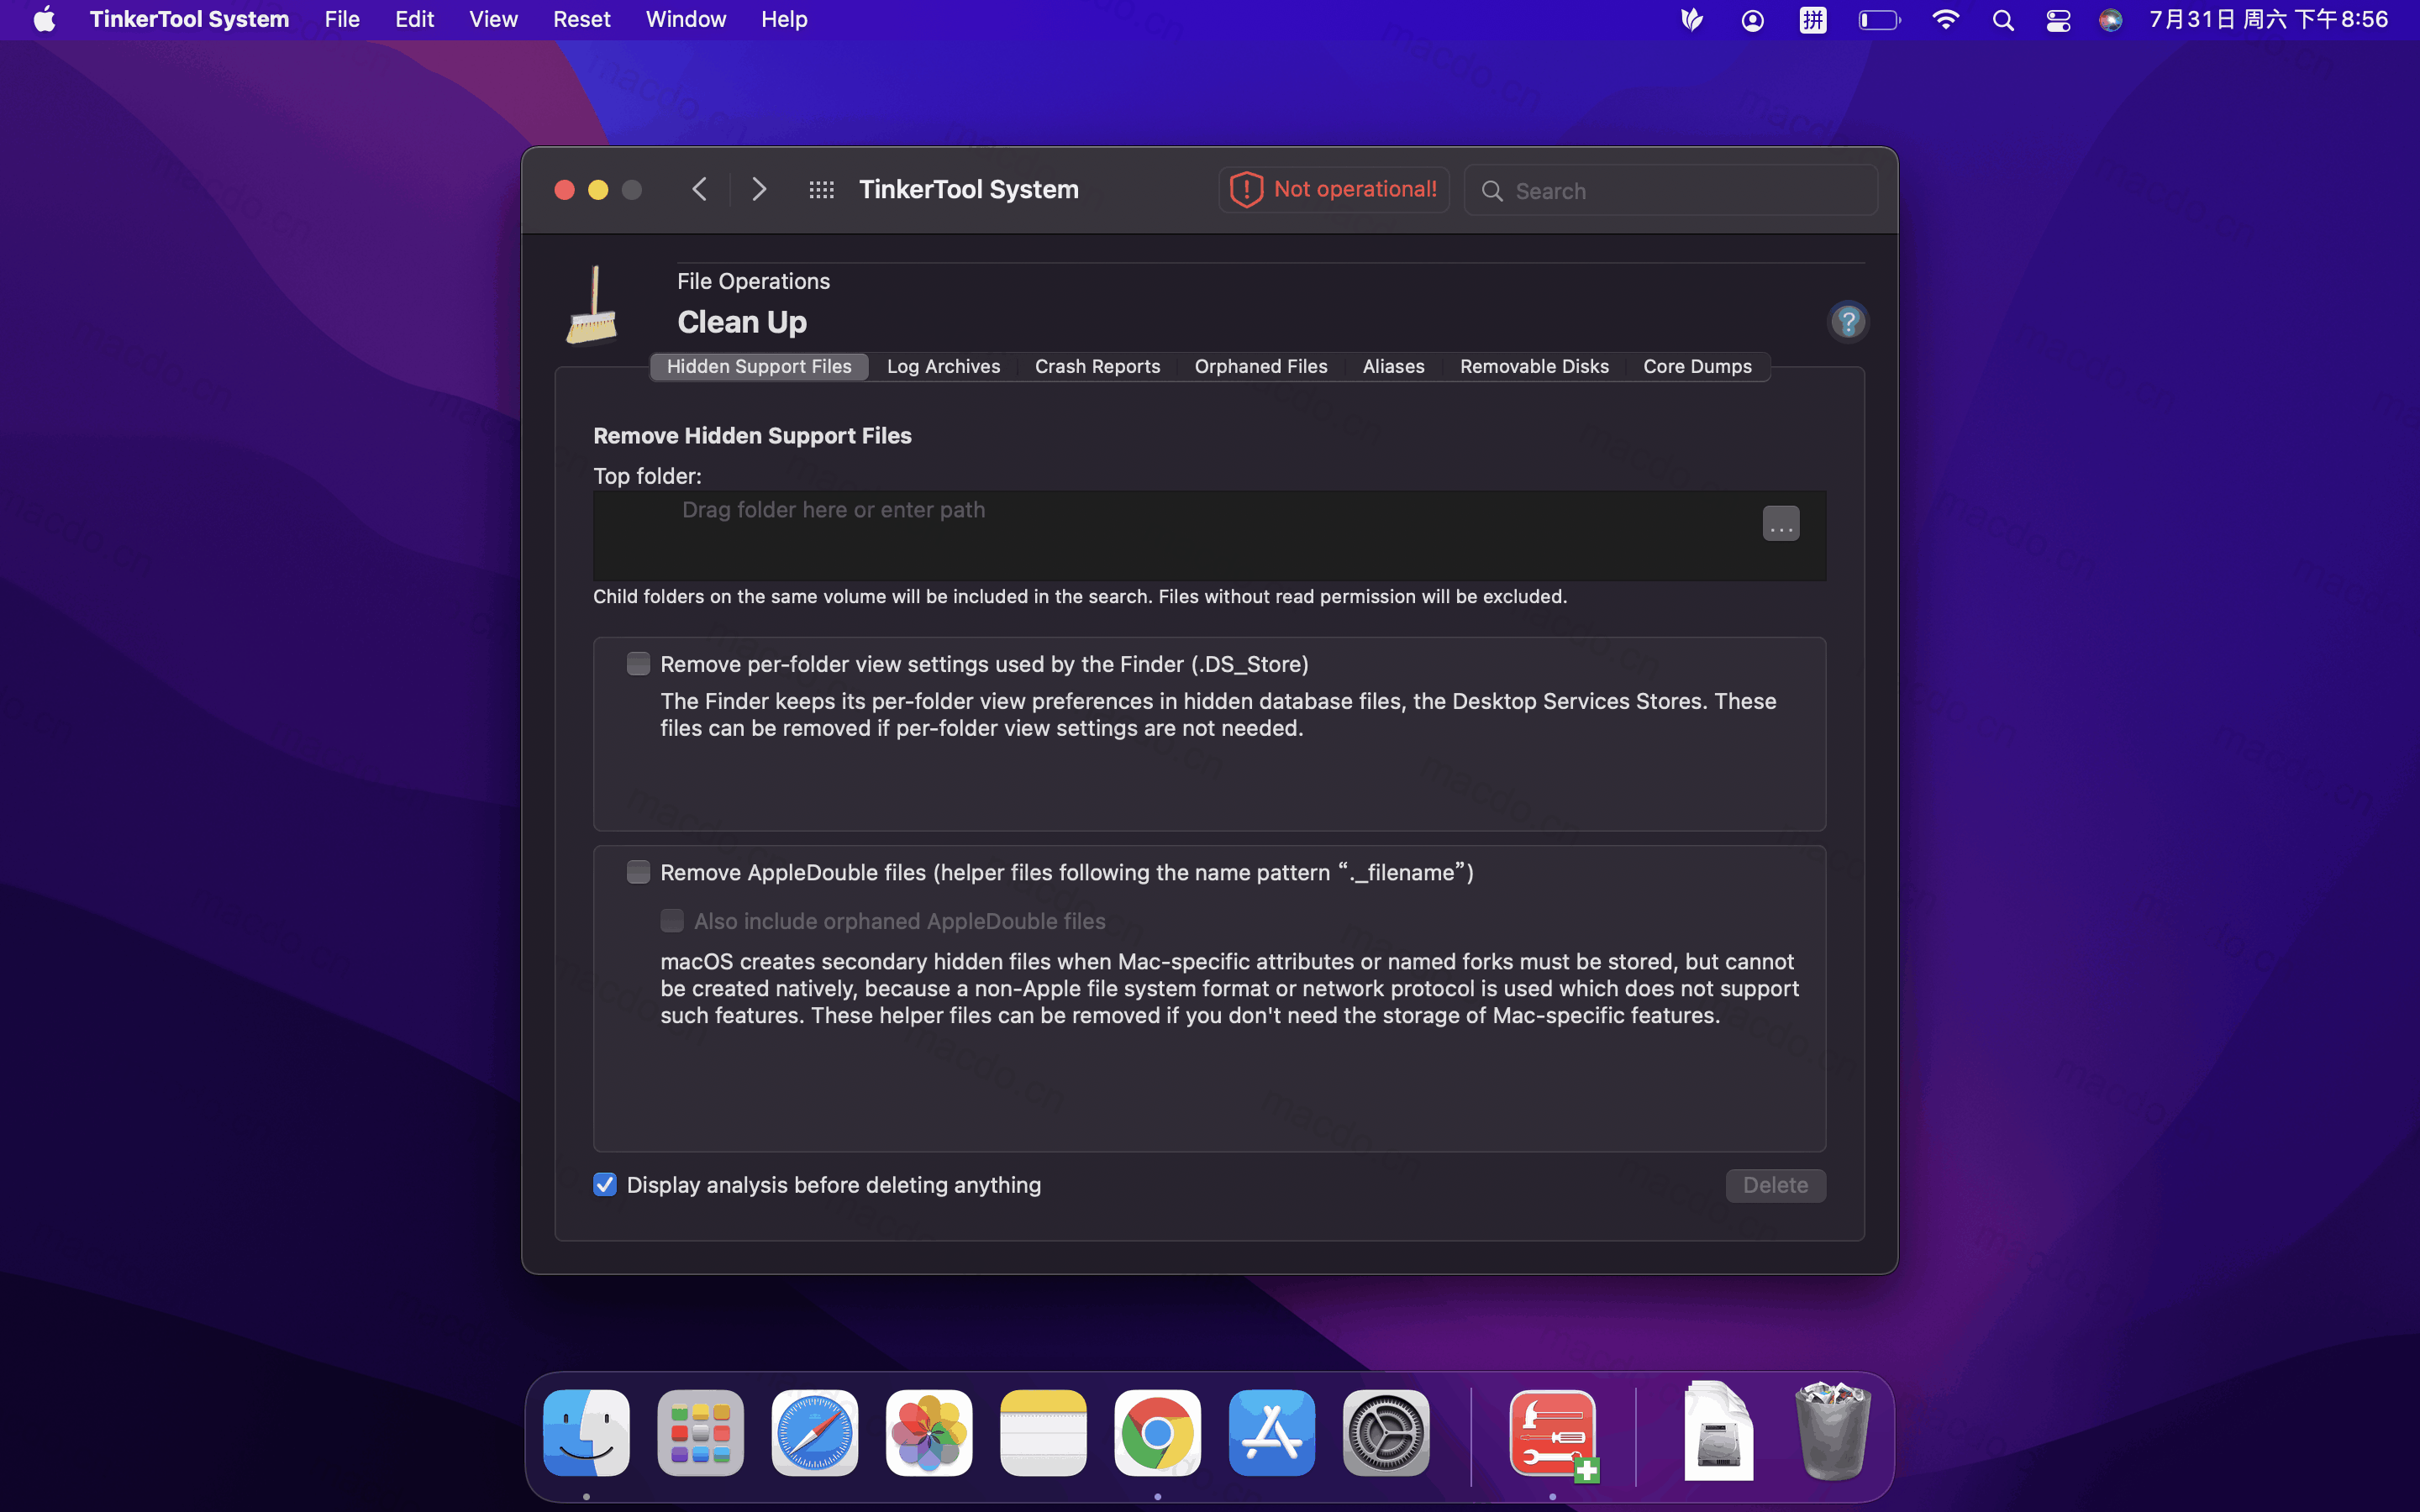
Task: Open Finder in the Dock
Action: pyautogui.click(x=587, y=1434)
